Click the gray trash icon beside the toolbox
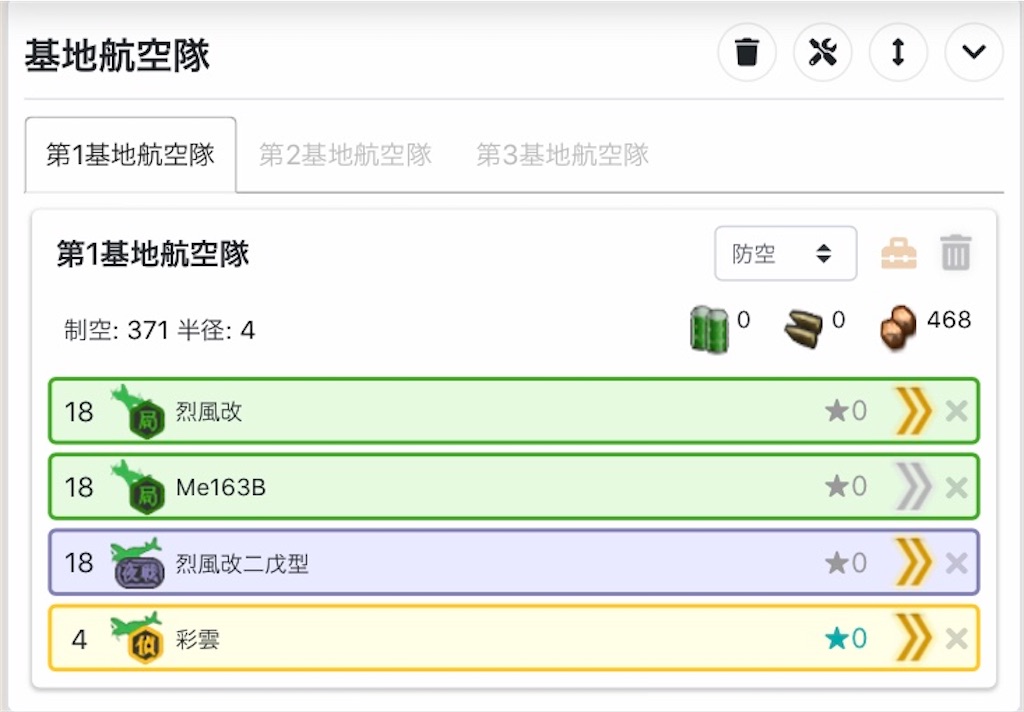The image size is (1024, 712). click(x=956, y=252)
